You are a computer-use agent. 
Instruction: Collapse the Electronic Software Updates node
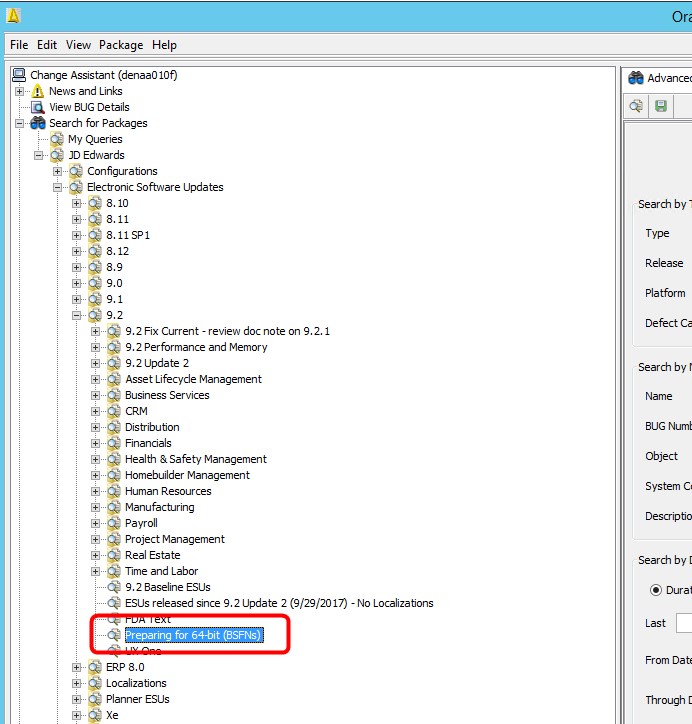(x=57, y=187)
